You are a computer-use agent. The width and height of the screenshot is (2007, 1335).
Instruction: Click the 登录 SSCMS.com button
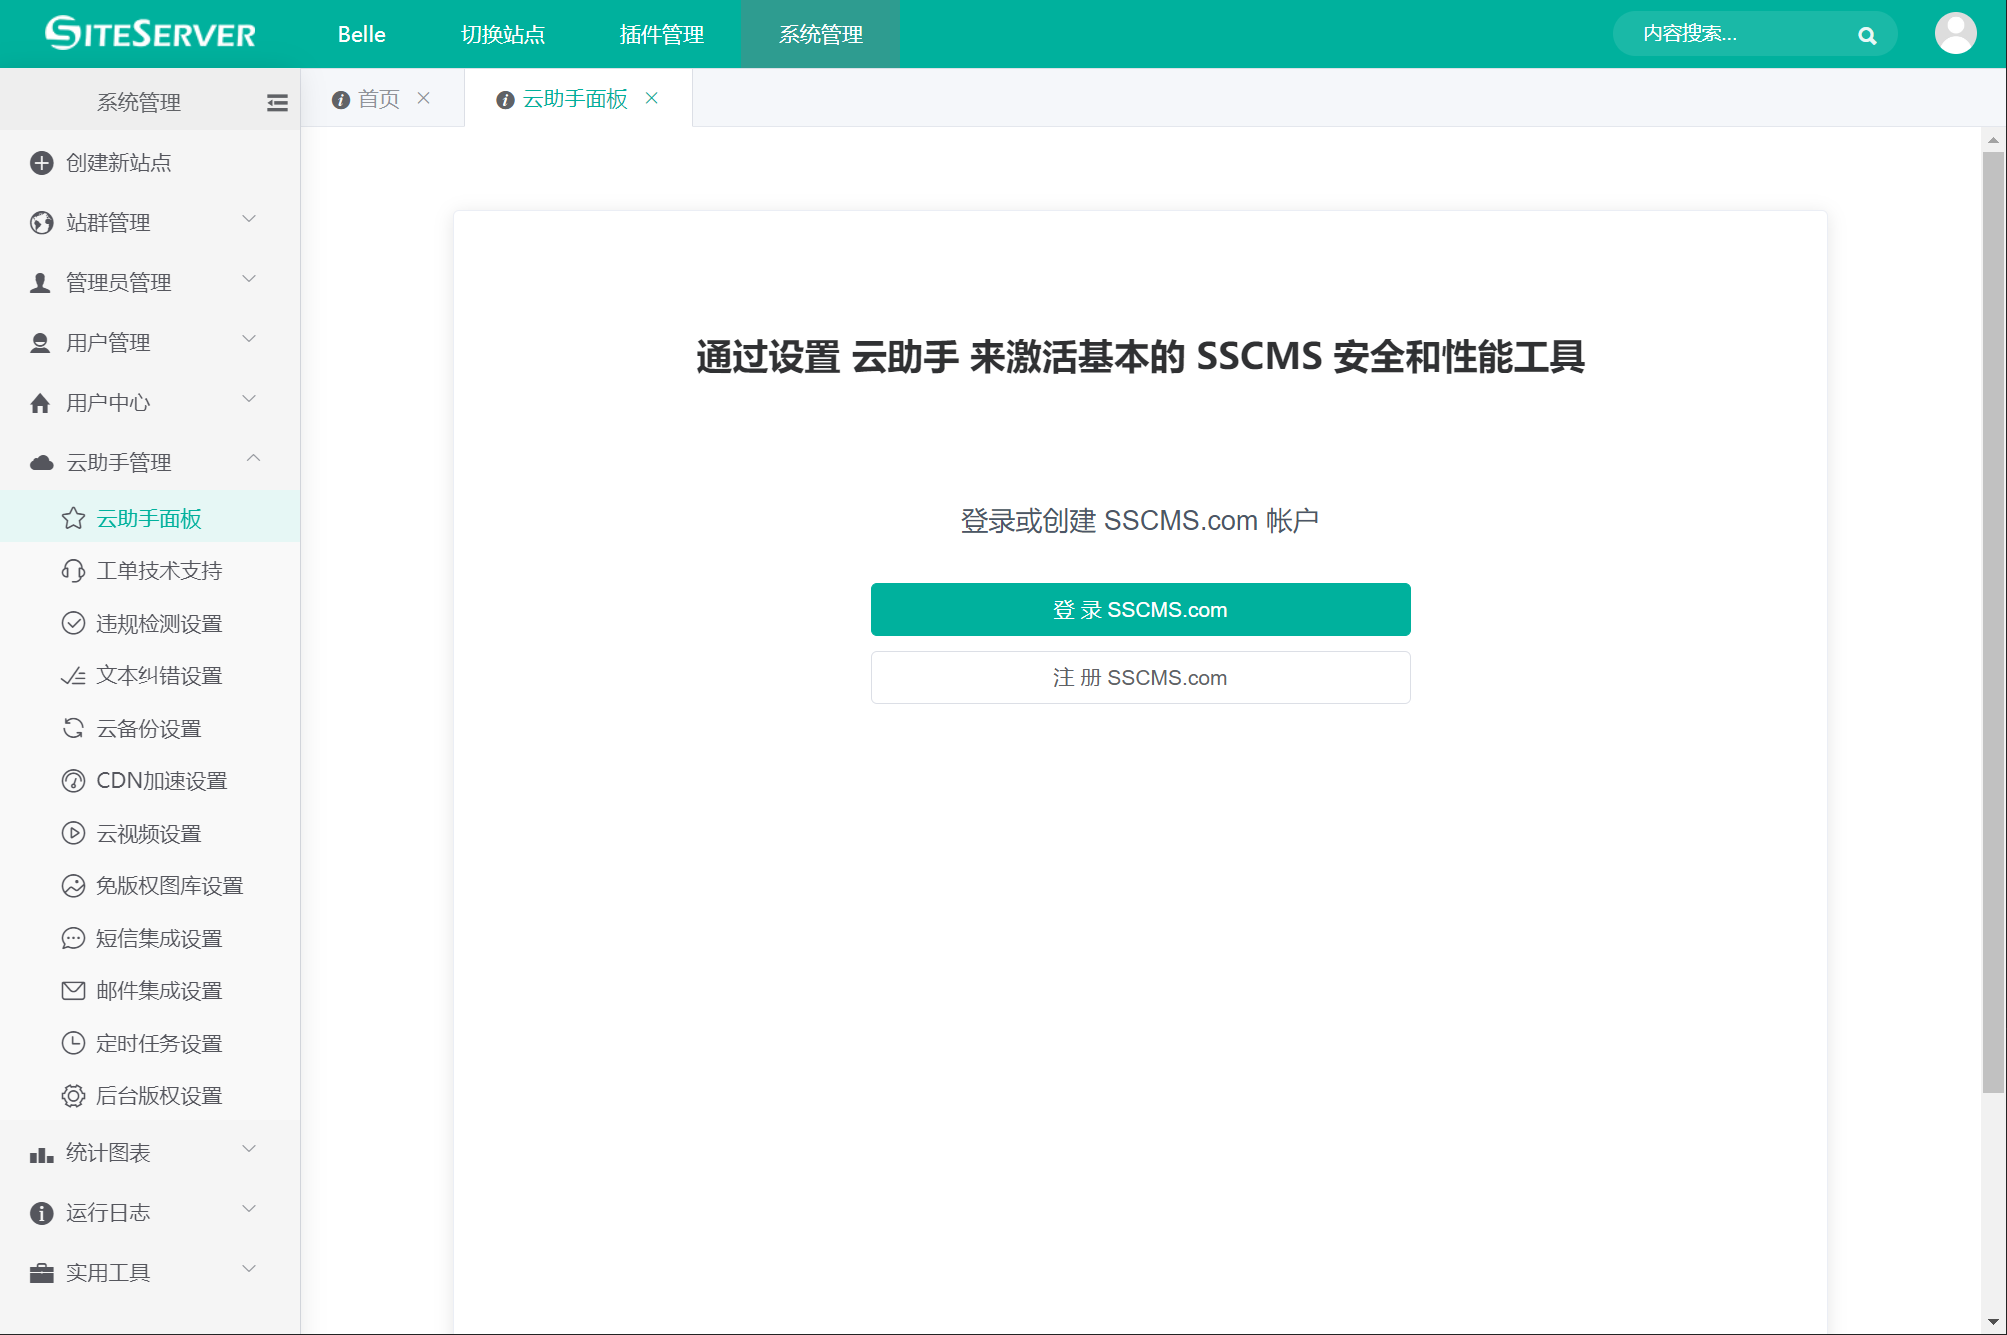pyautogui.click(x=1140, y=610)
